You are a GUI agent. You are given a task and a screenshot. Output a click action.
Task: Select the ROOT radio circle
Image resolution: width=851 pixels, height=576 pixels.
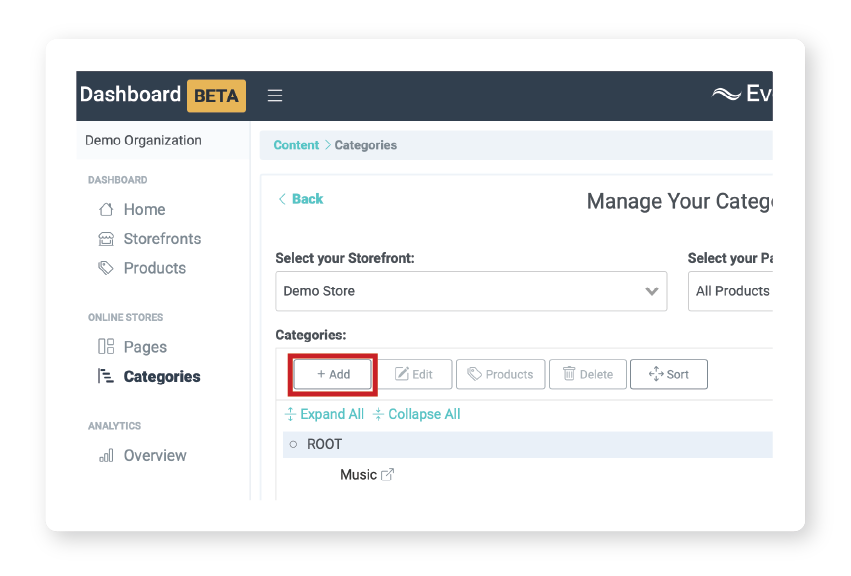pyautogui.click(x=293, y=444)
